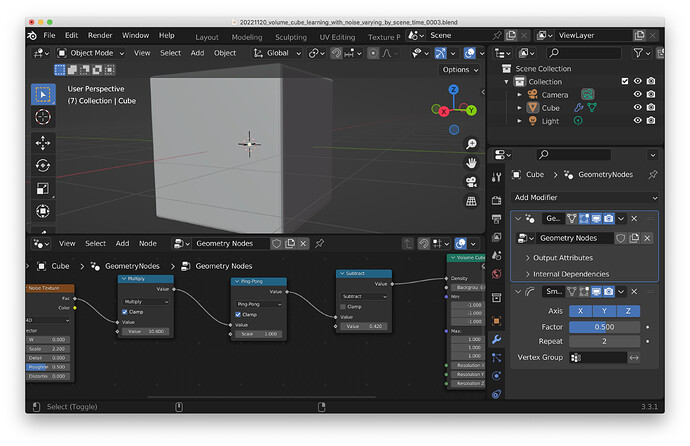The image size is (690, 446).
Task: Click Cube breadcrumb in node editor
Action: 60,266
